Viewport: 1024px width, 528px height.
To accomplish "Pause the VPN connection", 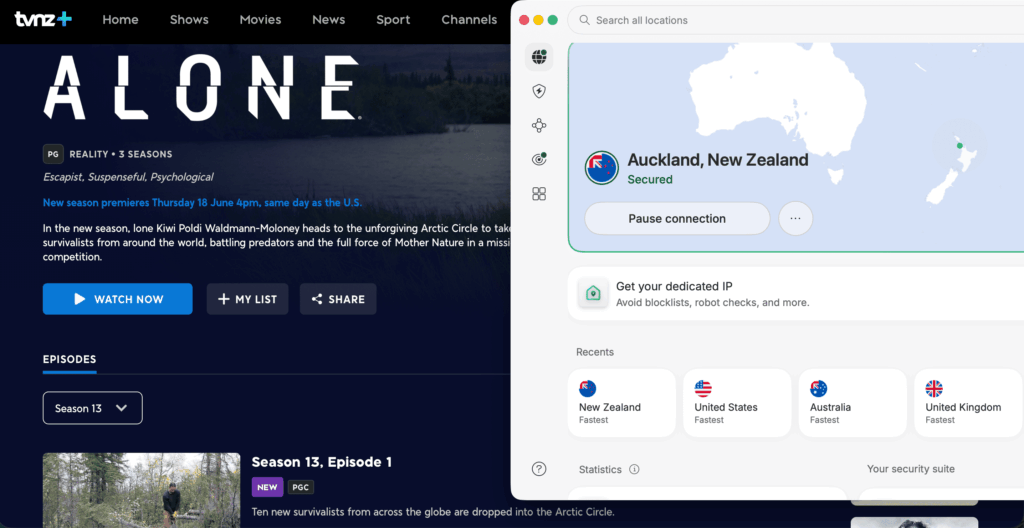I will (677, 218).
